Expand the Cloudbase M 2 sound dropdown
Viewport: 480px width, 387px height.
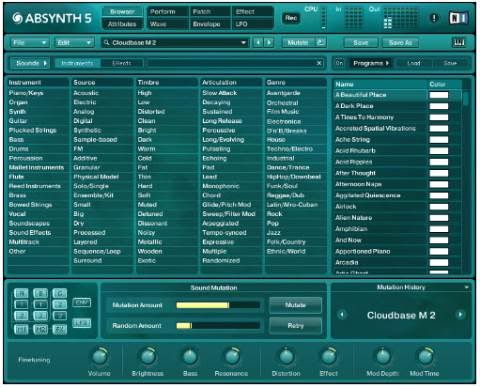[x=244, y=43]
